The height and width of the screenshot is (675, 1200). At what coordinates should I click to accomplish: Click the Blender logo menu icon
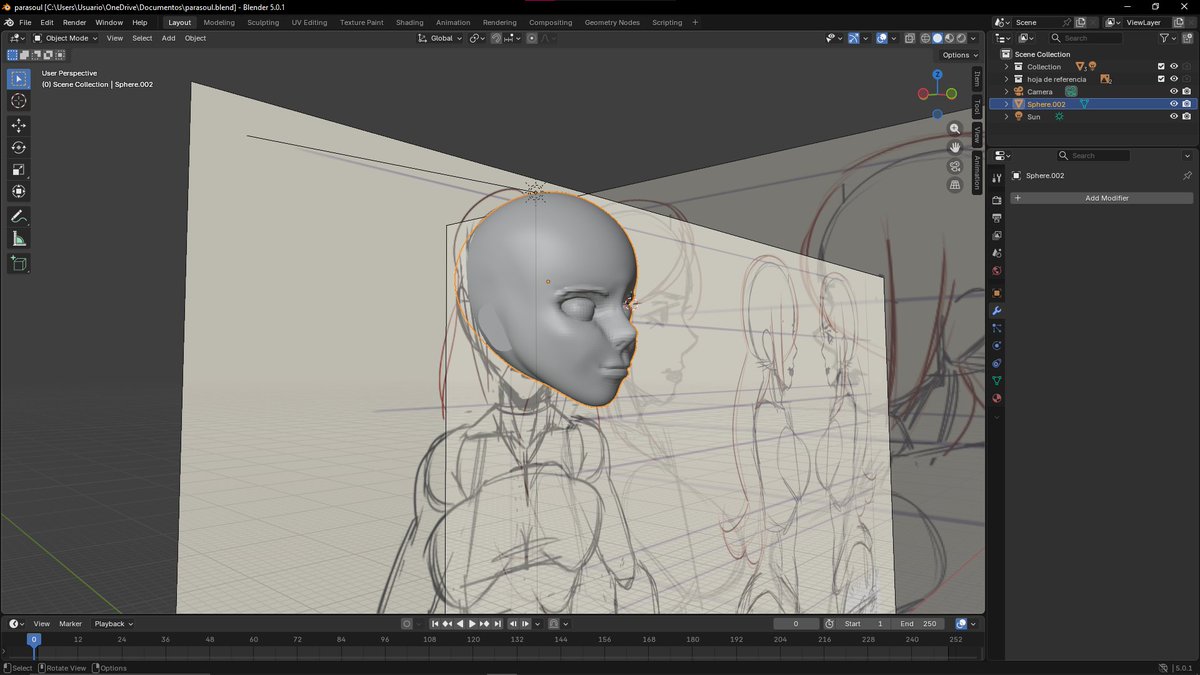(9, 22)
